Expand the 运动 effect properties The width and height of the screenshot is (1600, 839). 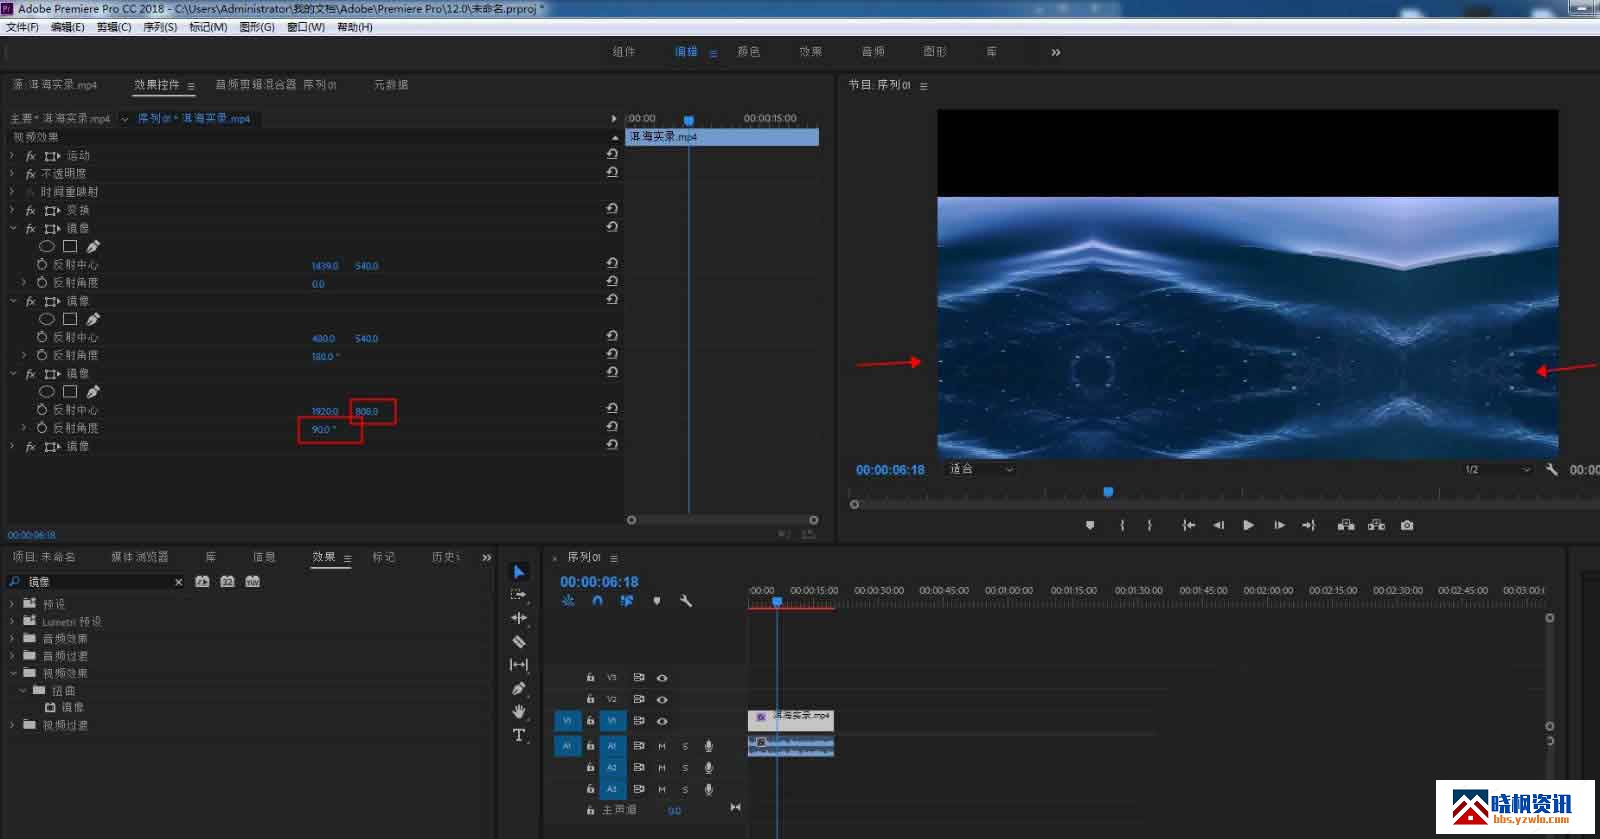(x=13, y=156)
